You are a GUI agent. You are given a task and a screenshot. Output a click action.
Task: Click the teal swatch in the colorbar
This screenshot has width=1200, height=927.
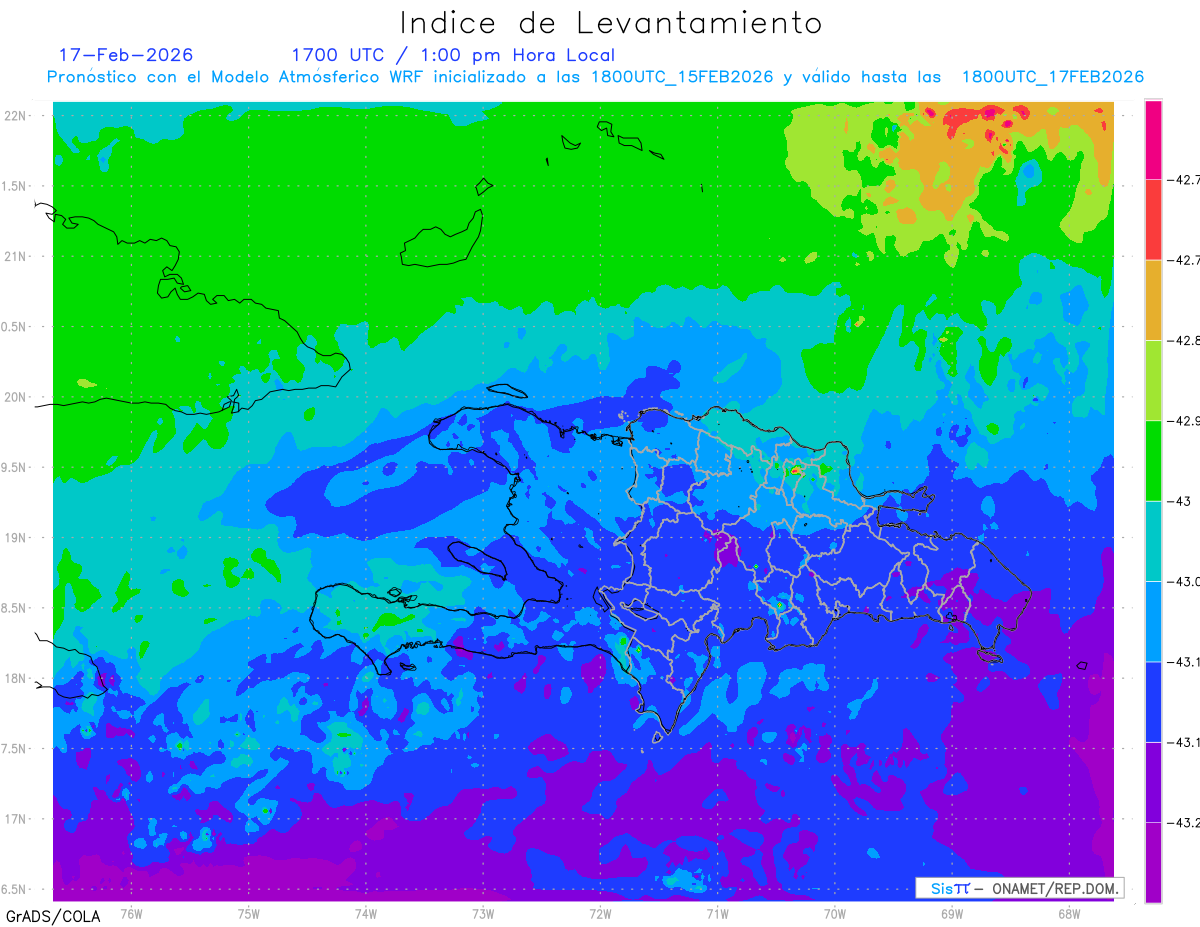(x=1153, y=541)
